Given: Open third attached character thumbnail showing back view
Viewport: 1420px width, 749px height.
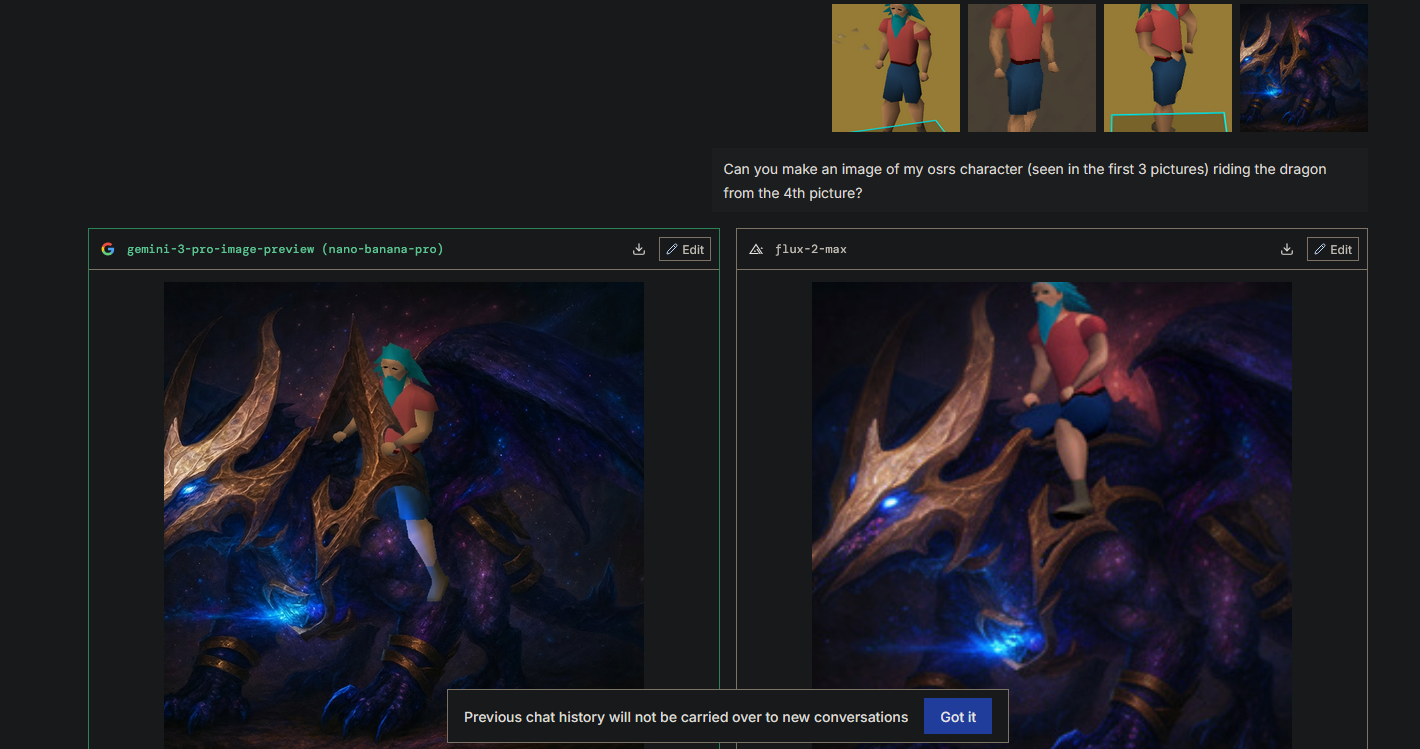Looking at the screenshot, I should (1168, 68).
